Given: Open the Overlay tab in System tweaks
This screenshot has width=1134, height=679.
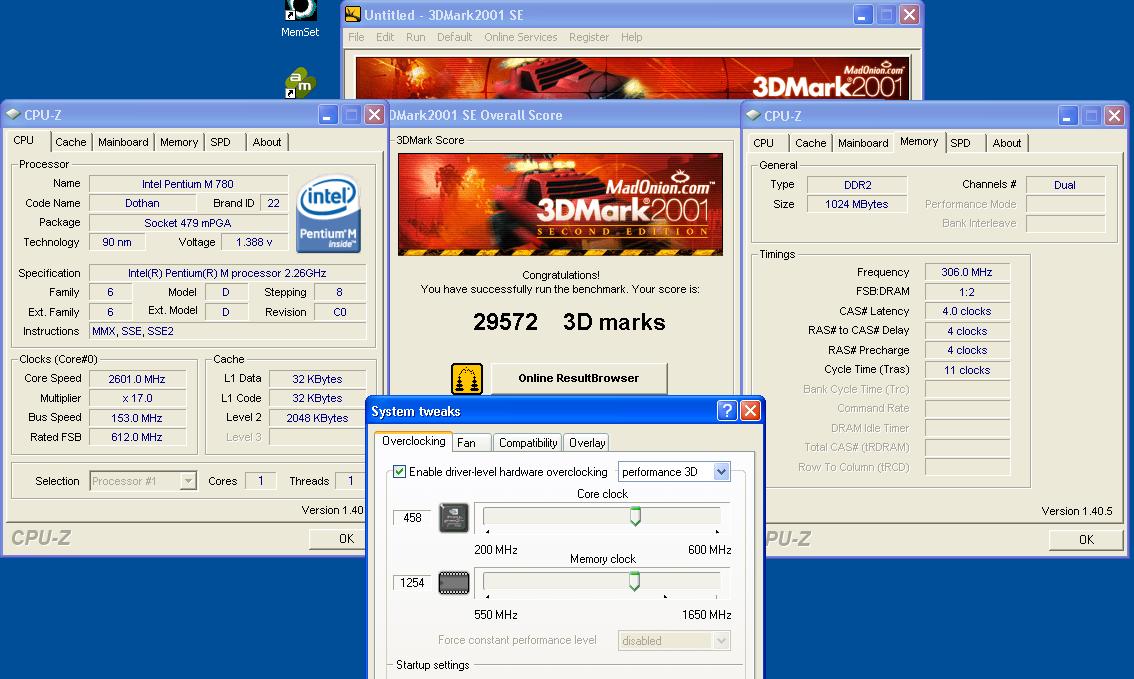Looking at the screenshot, I should coord(587,443).
